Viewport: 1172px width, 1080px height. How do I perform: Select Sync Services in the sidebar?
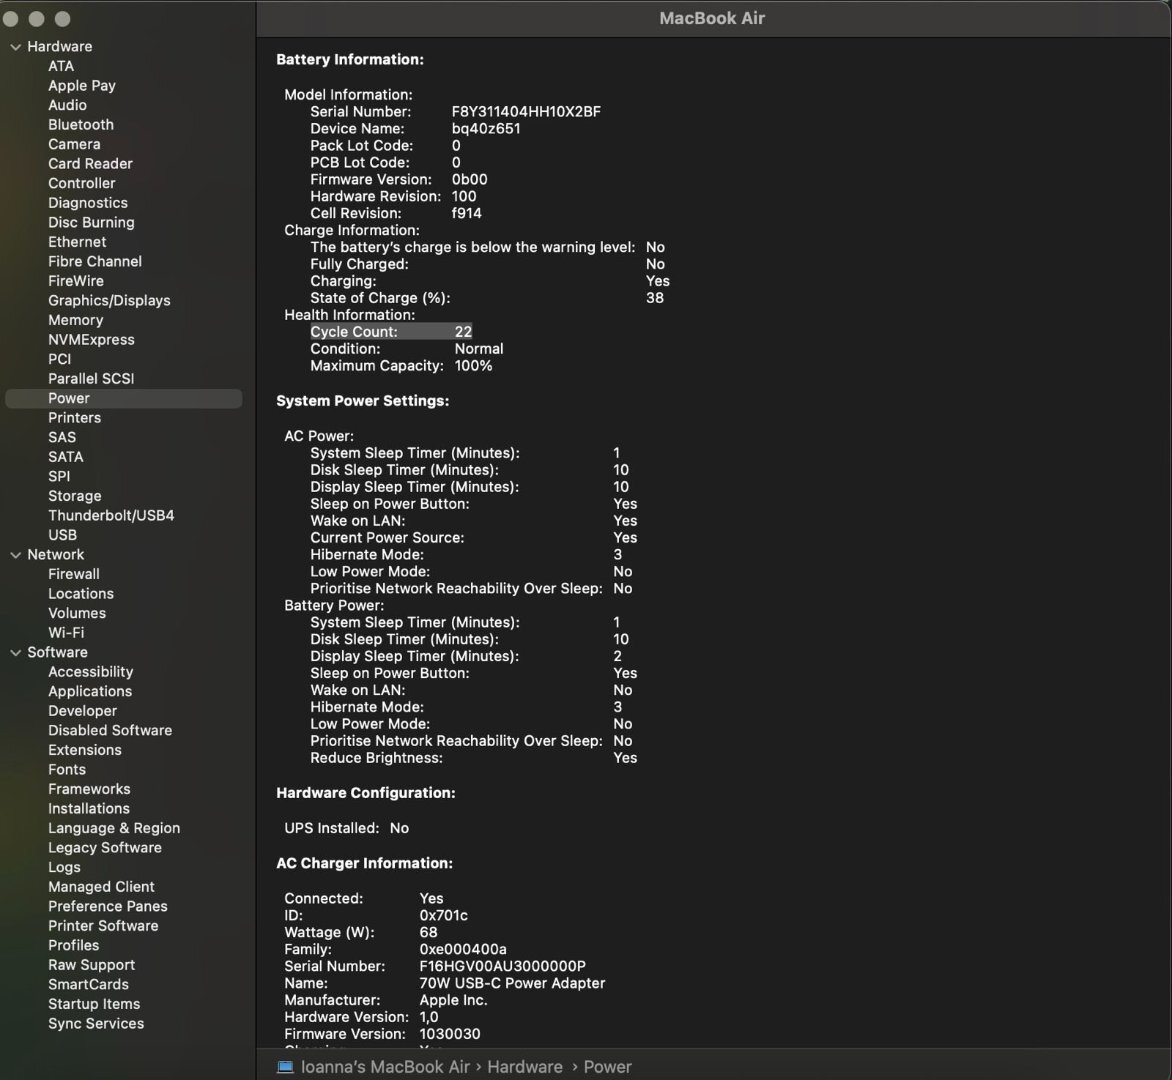[96, 1023]
